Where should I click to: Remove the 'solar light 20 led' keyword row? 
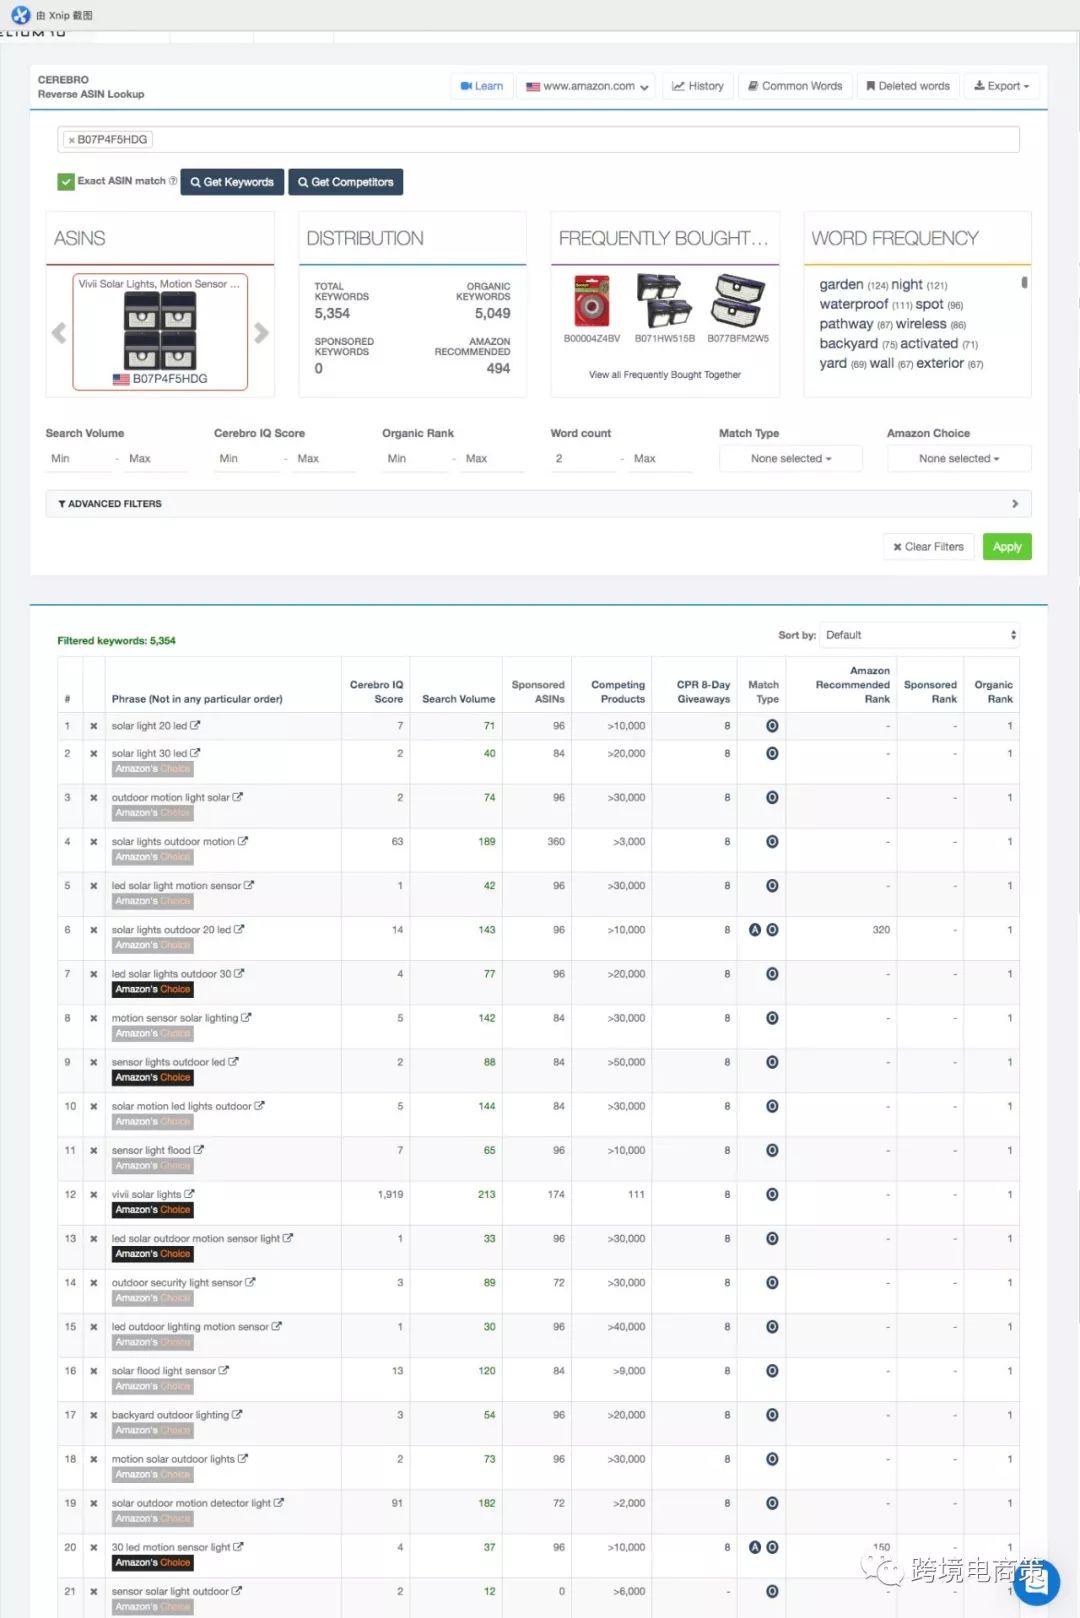click(94, 726)
